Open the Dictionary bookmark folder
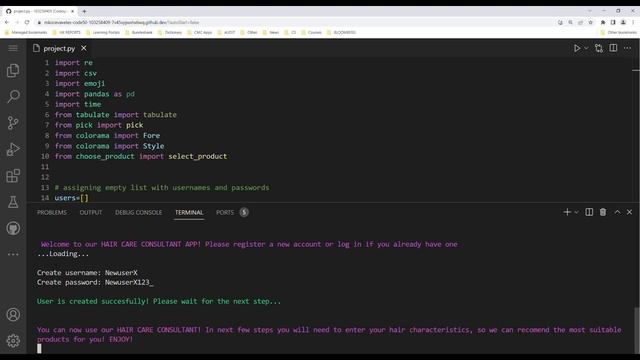This screenshot has height=360, width=640. point(170,32)
